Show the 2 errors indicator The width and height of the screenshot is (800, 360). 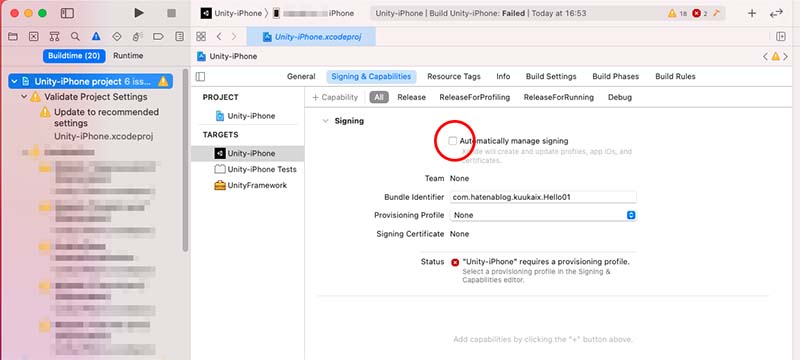(700, 13)
